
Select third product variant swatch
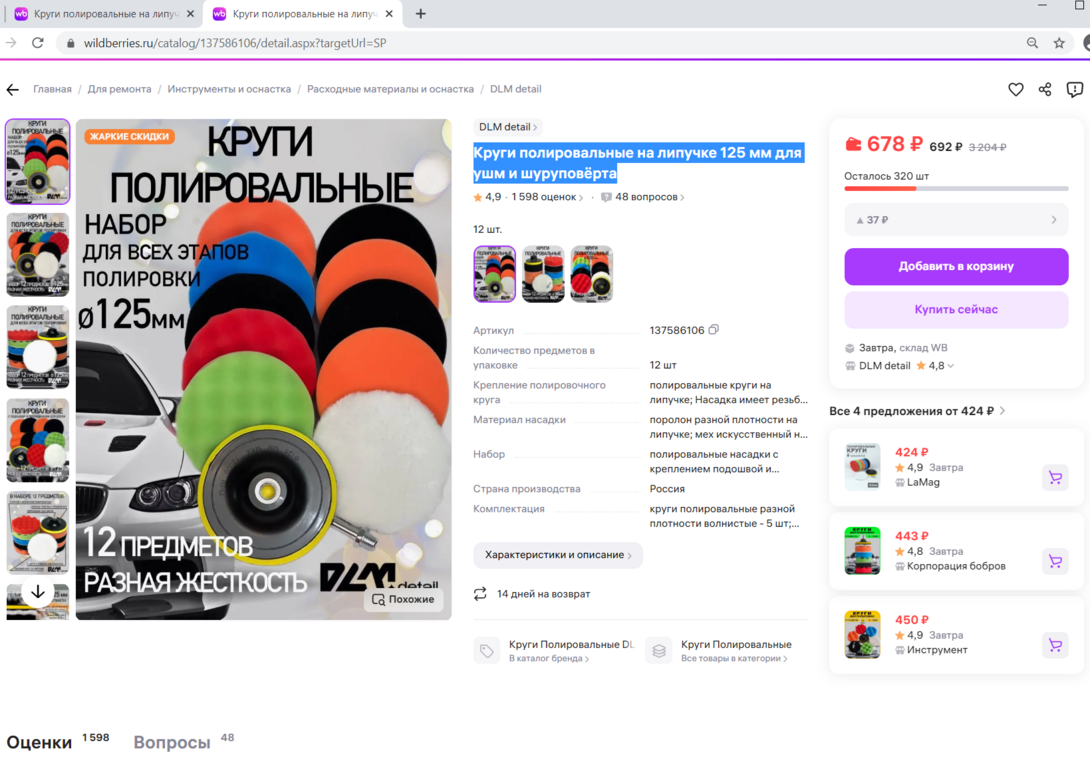click(592, 273)
